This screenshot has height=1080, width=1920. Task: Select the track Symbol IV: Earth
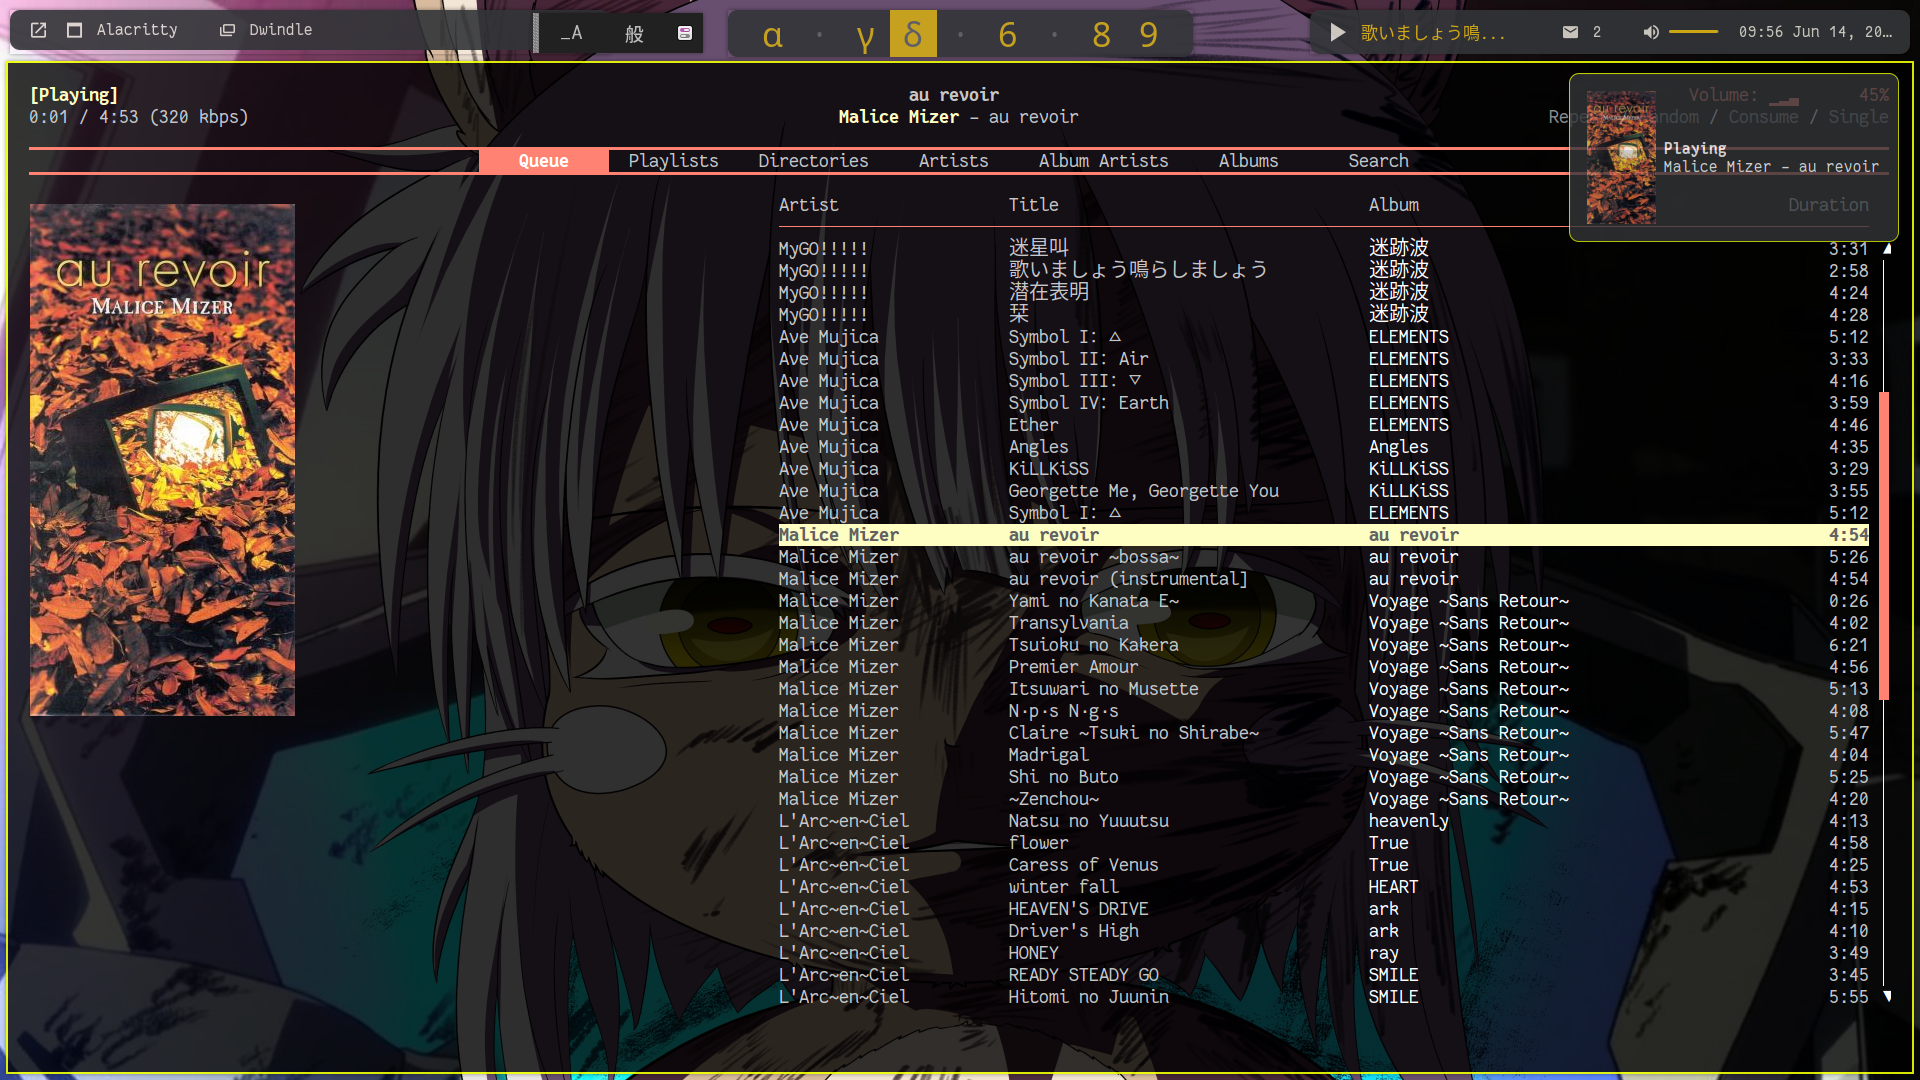pos(1323,403)
